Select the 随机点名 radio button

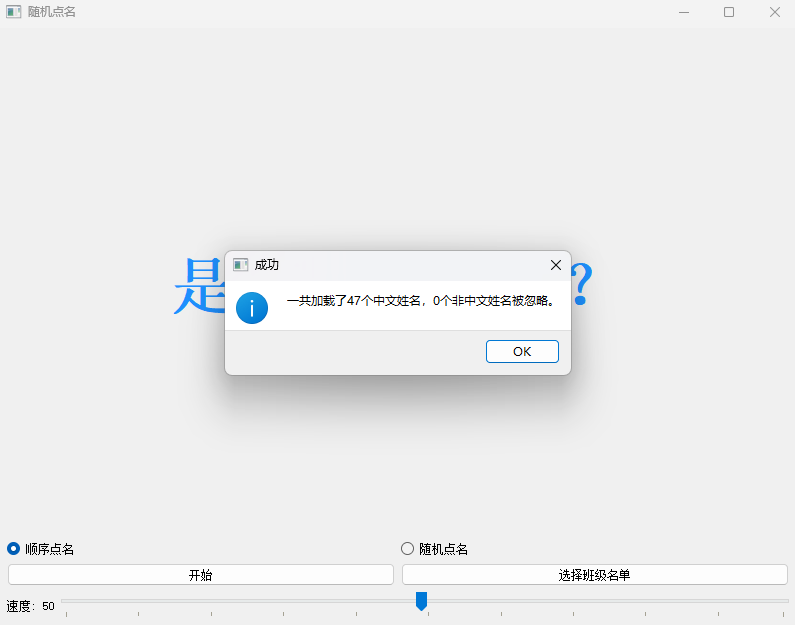(407, 548)
